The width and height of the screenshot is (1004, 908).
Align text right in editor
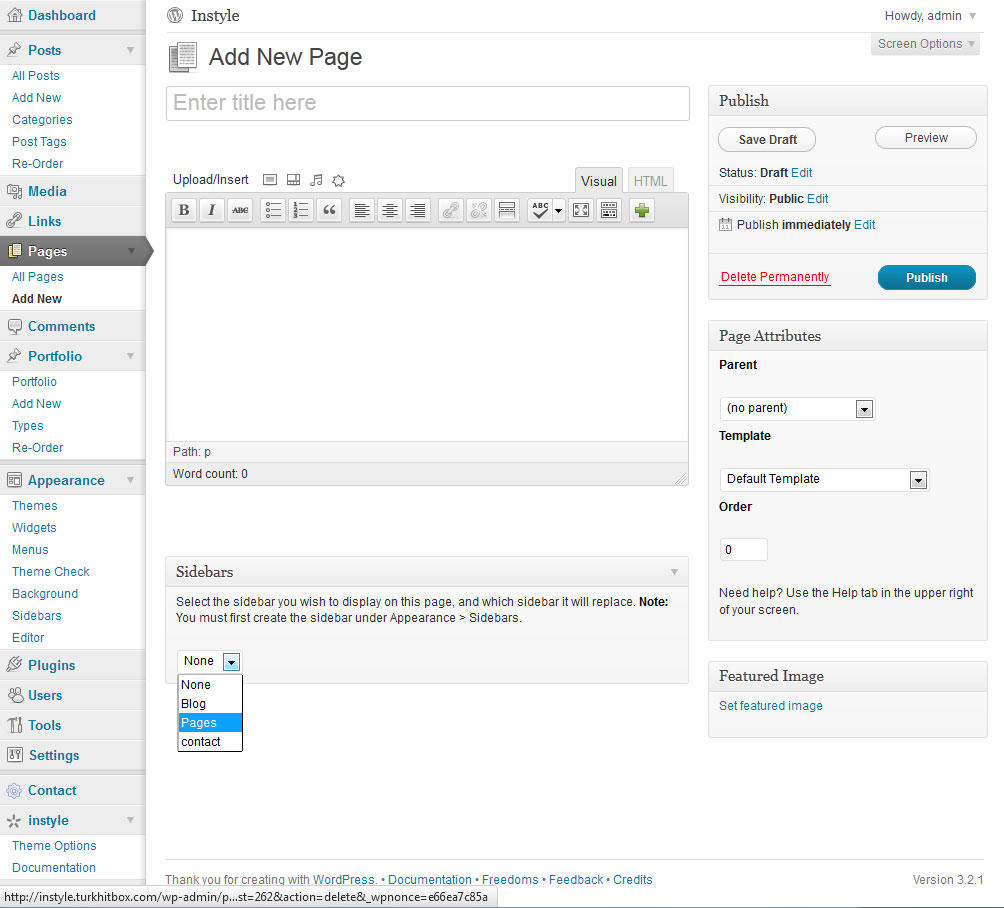[x=417, y=210]
